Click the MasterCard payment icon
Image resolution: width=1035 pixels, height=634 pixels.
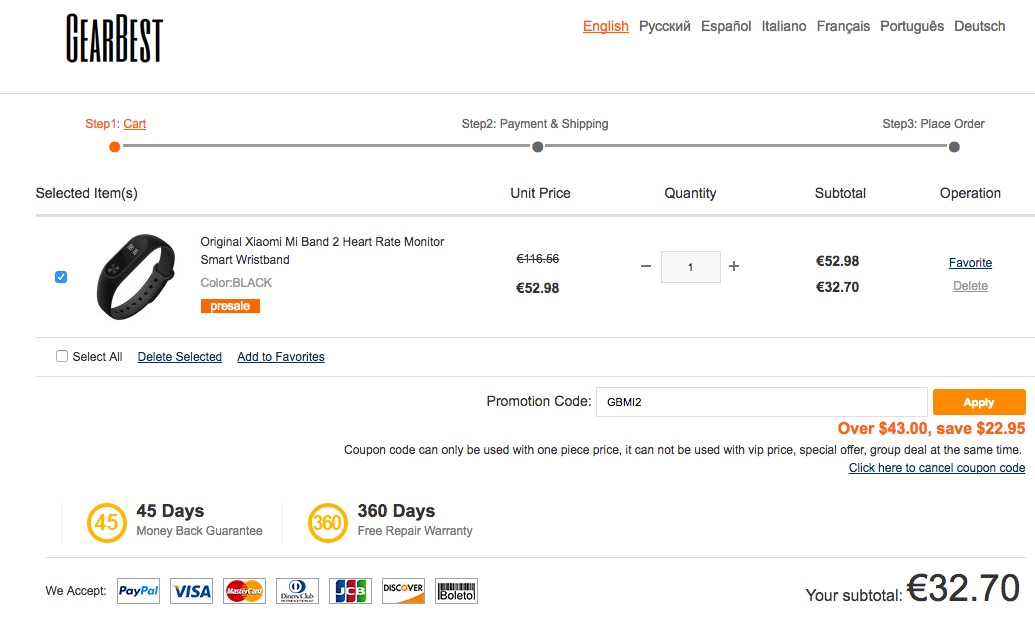click(244, 591)
